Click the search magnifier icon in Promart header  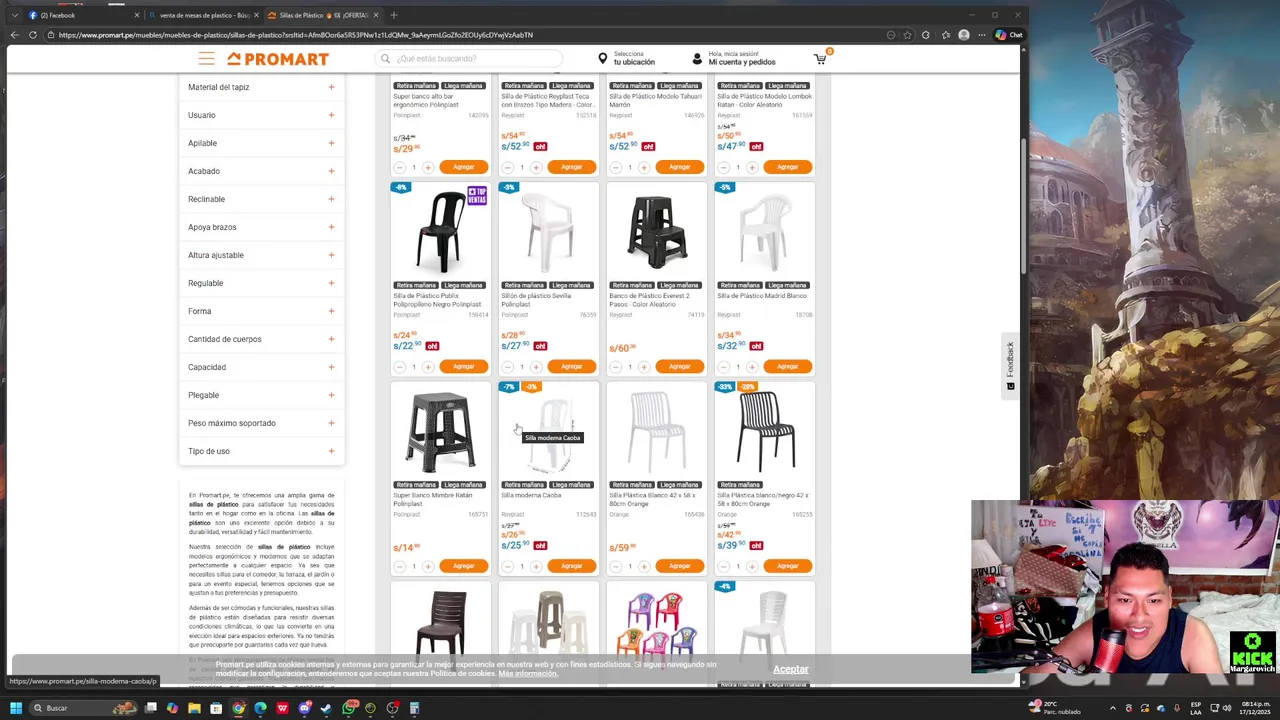tap(385, 59)
